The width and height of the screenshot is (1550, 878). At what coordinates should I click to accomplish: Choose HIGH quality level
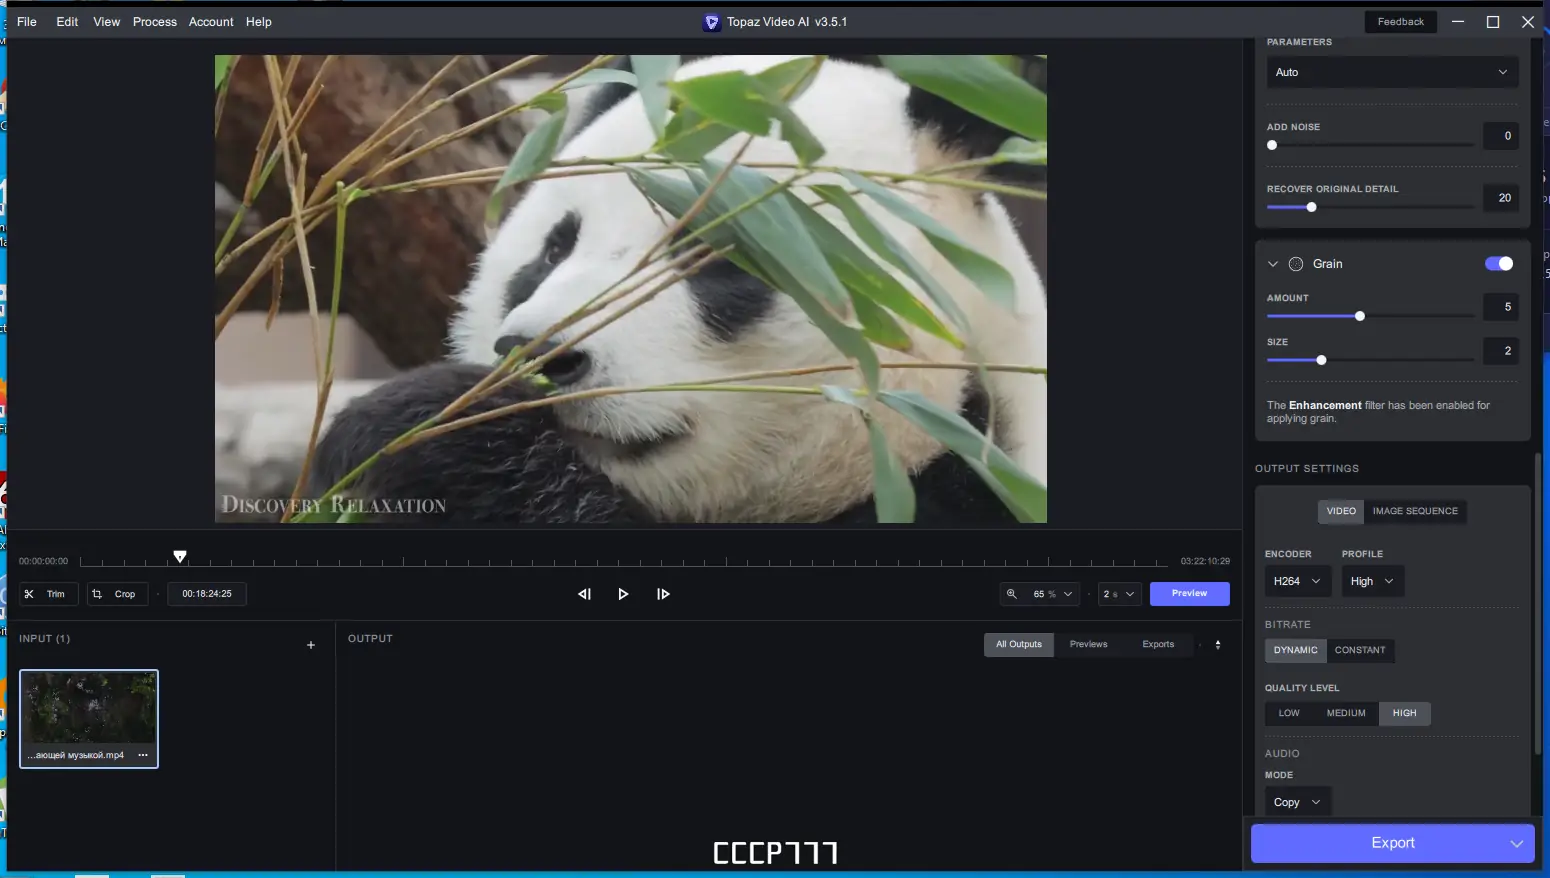[x=1404, y=713]
